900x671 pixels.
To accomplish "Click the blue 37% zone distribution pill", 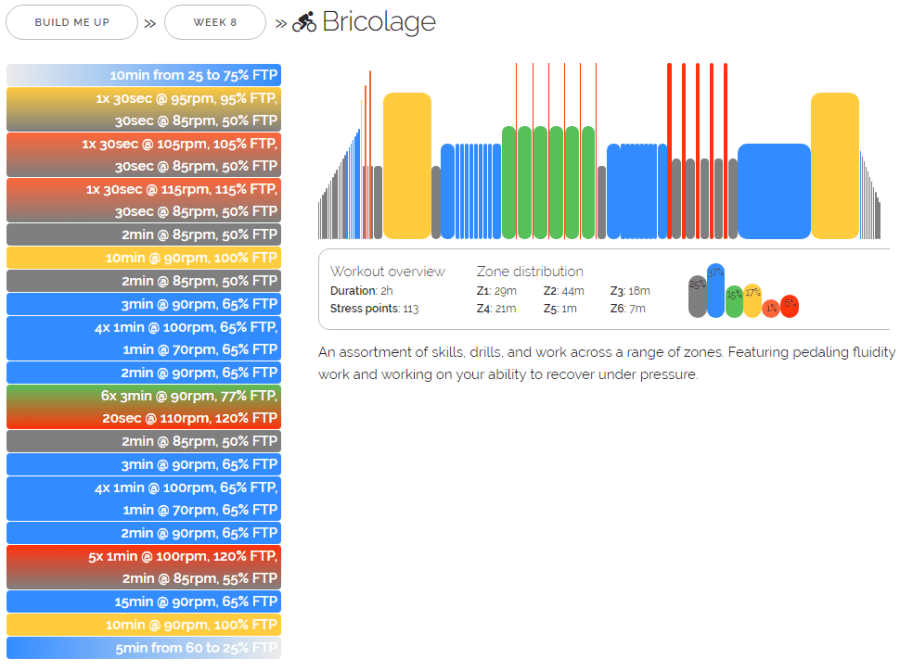I will point(715,291).
